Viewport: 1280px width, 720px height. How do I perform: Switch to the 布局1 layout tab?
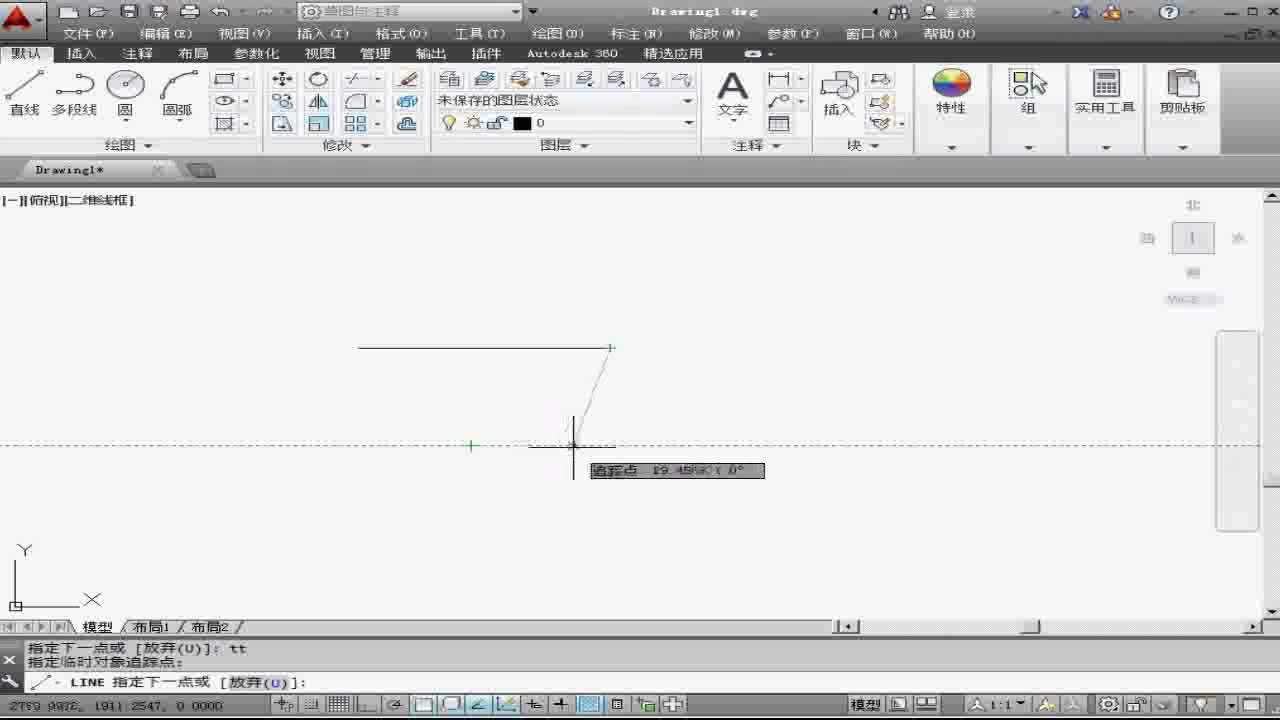coord(148,627)
